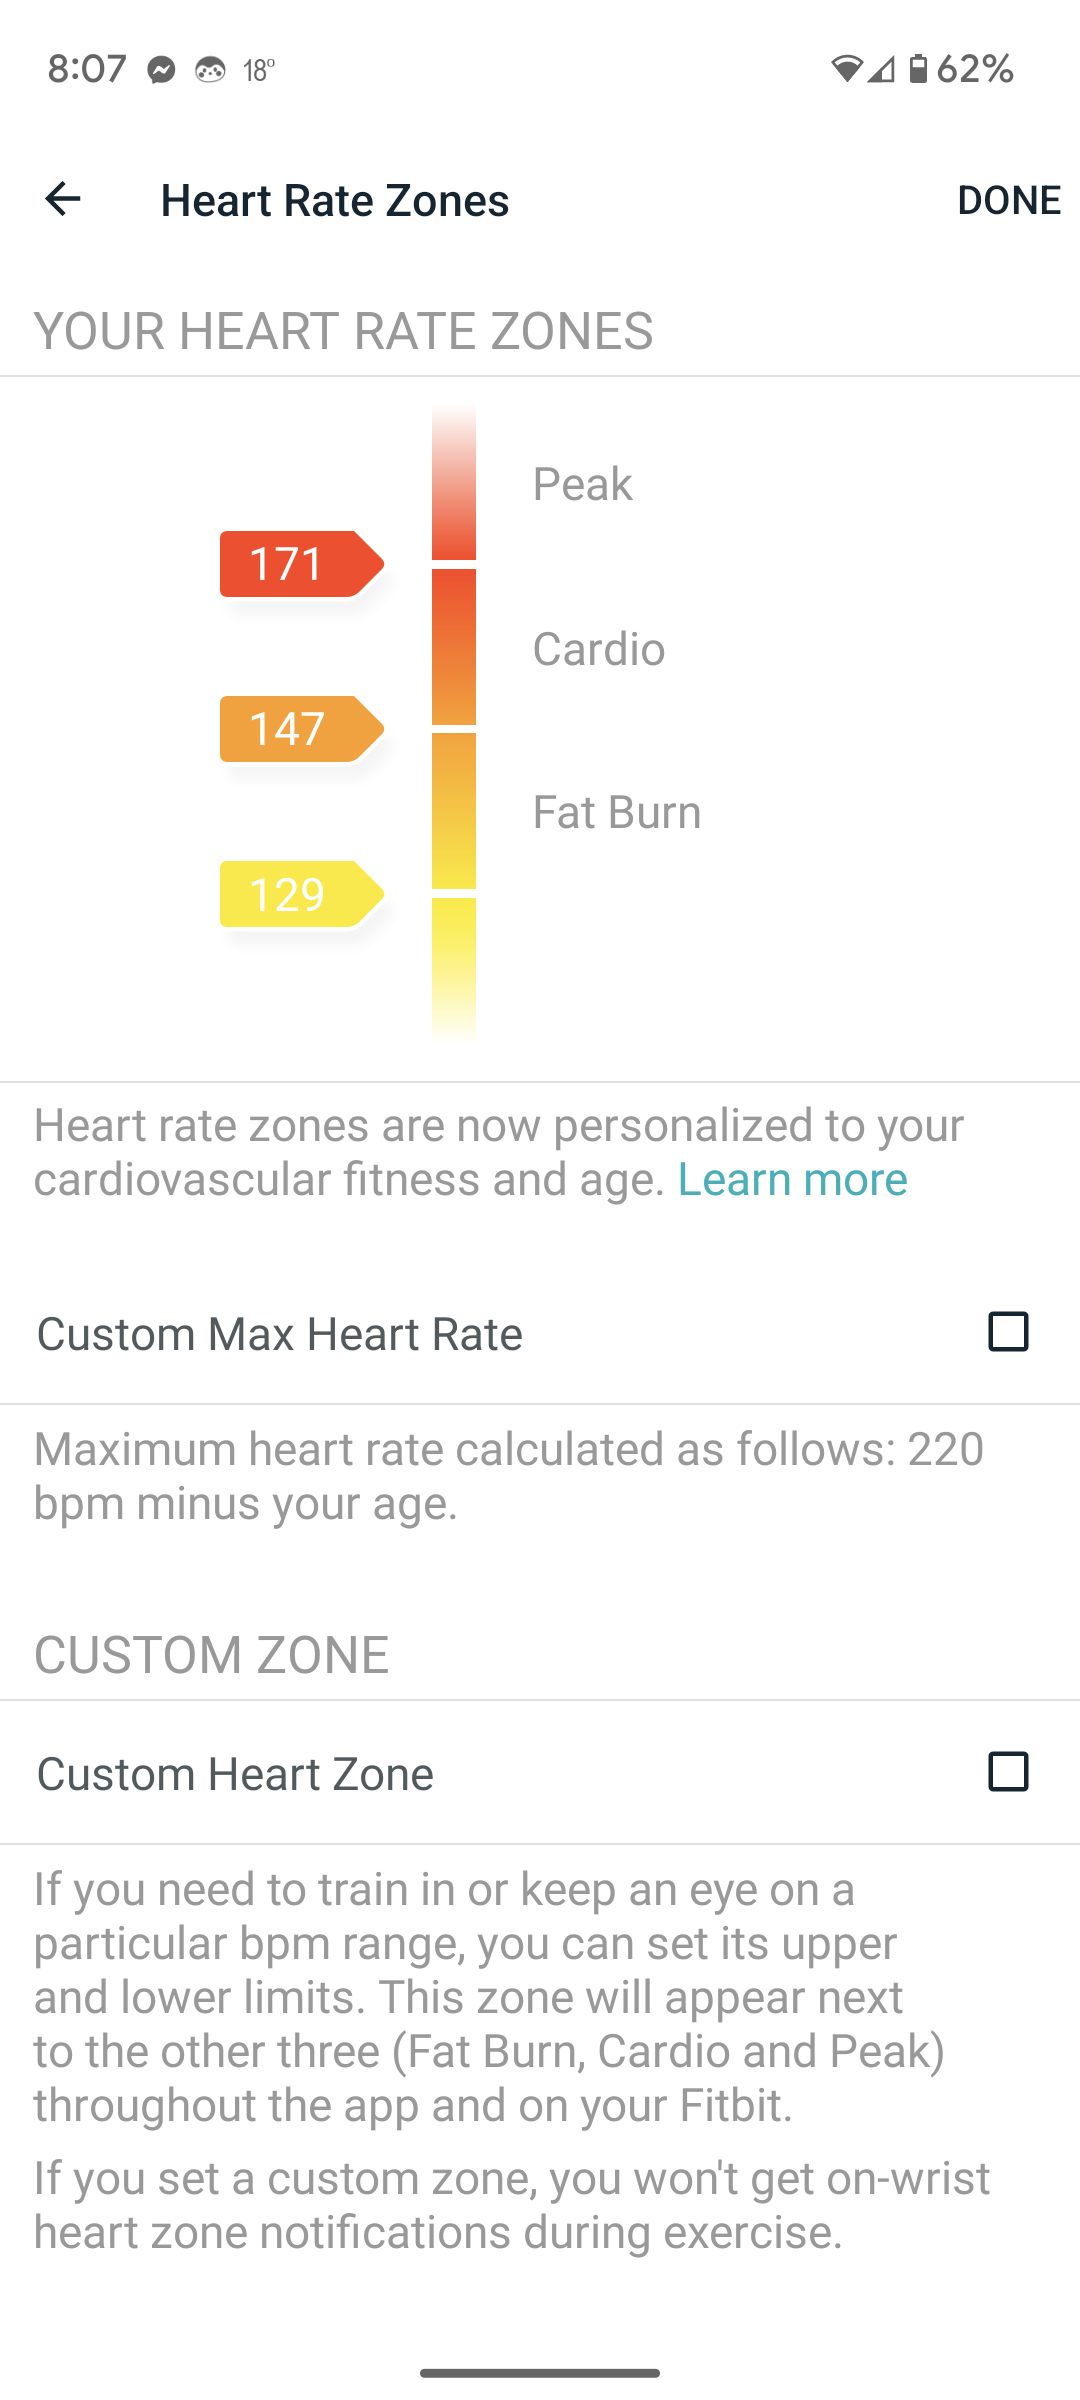Tap the Peak segment of the zone bar

[454, 485]
